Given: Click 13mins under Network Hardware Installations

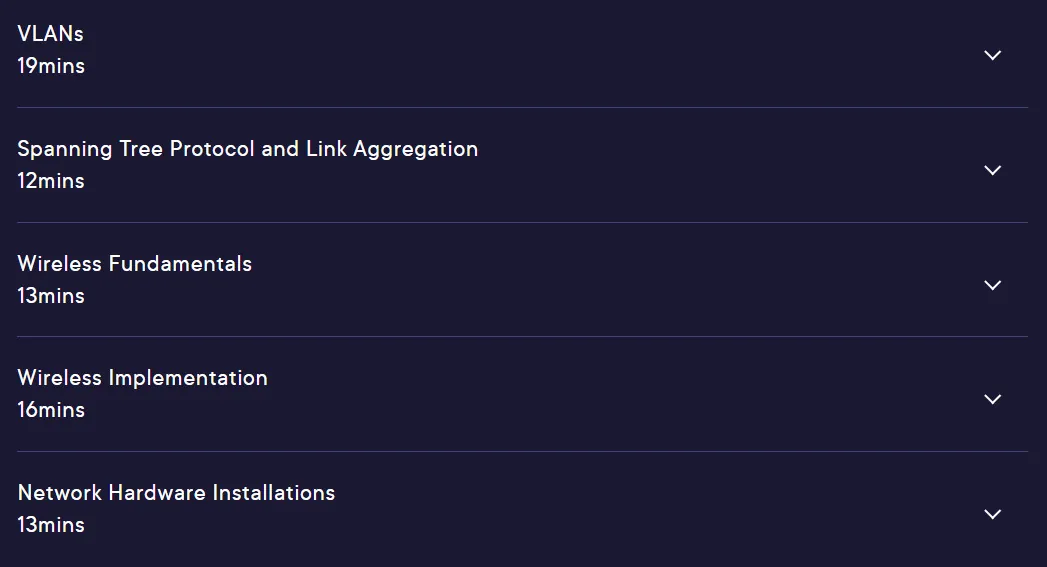Looking at the screenshot, I should pos(51,524).
